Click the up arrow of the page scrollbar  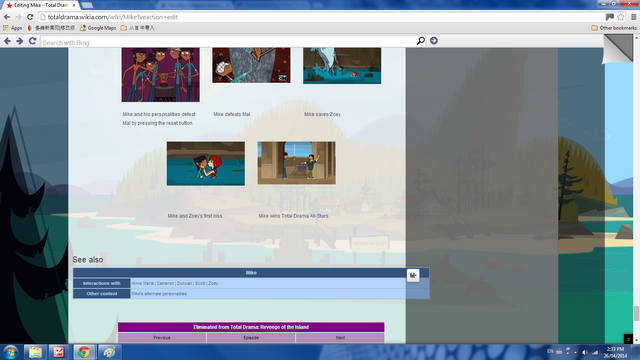click(636, 38)
